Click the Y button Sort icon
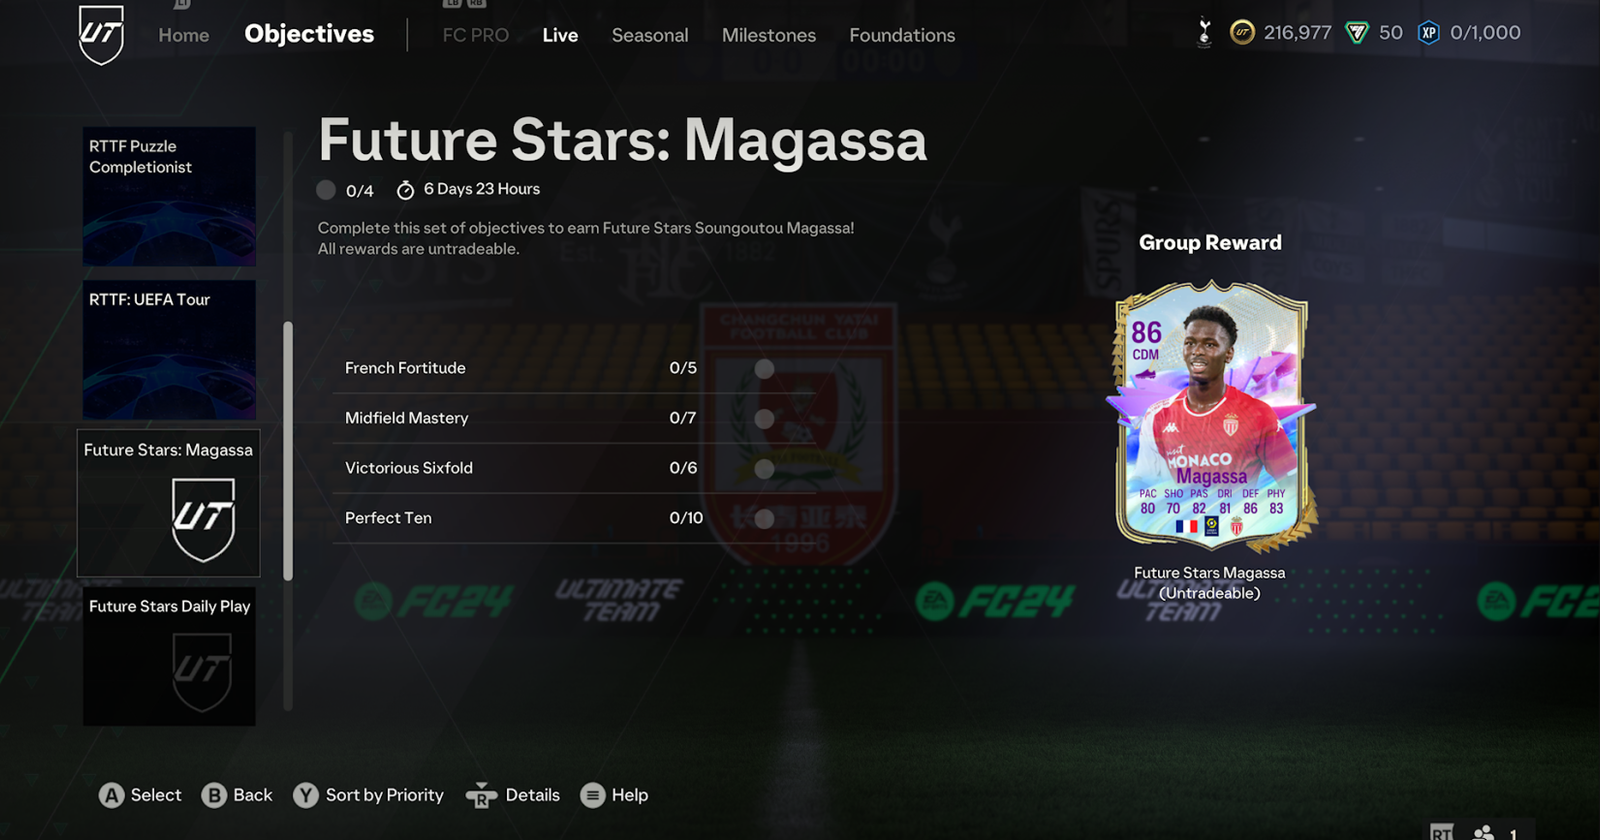1600x840 pixels. pos(305,795)
